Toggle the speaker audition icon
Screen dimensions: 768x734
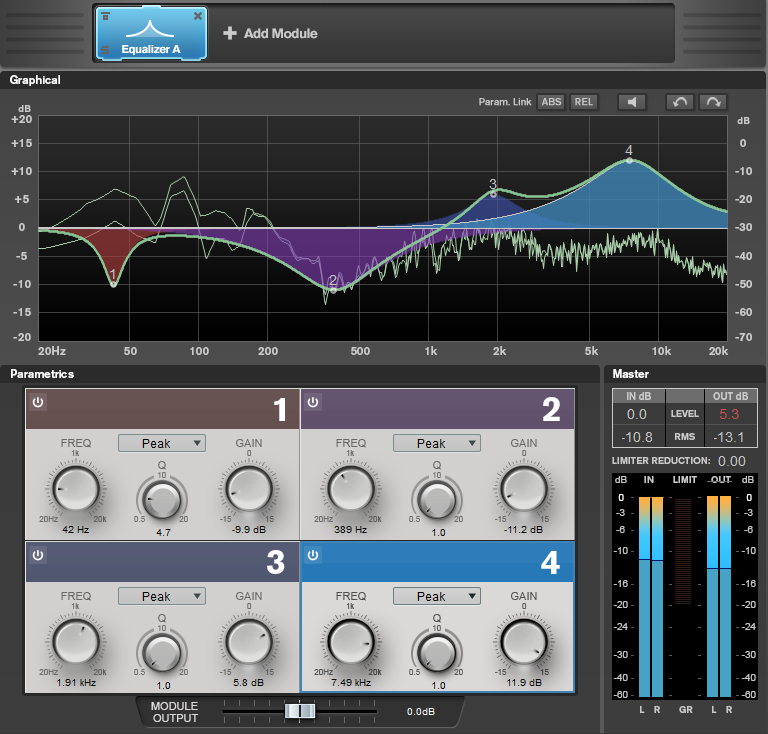[x=632, y=102]
